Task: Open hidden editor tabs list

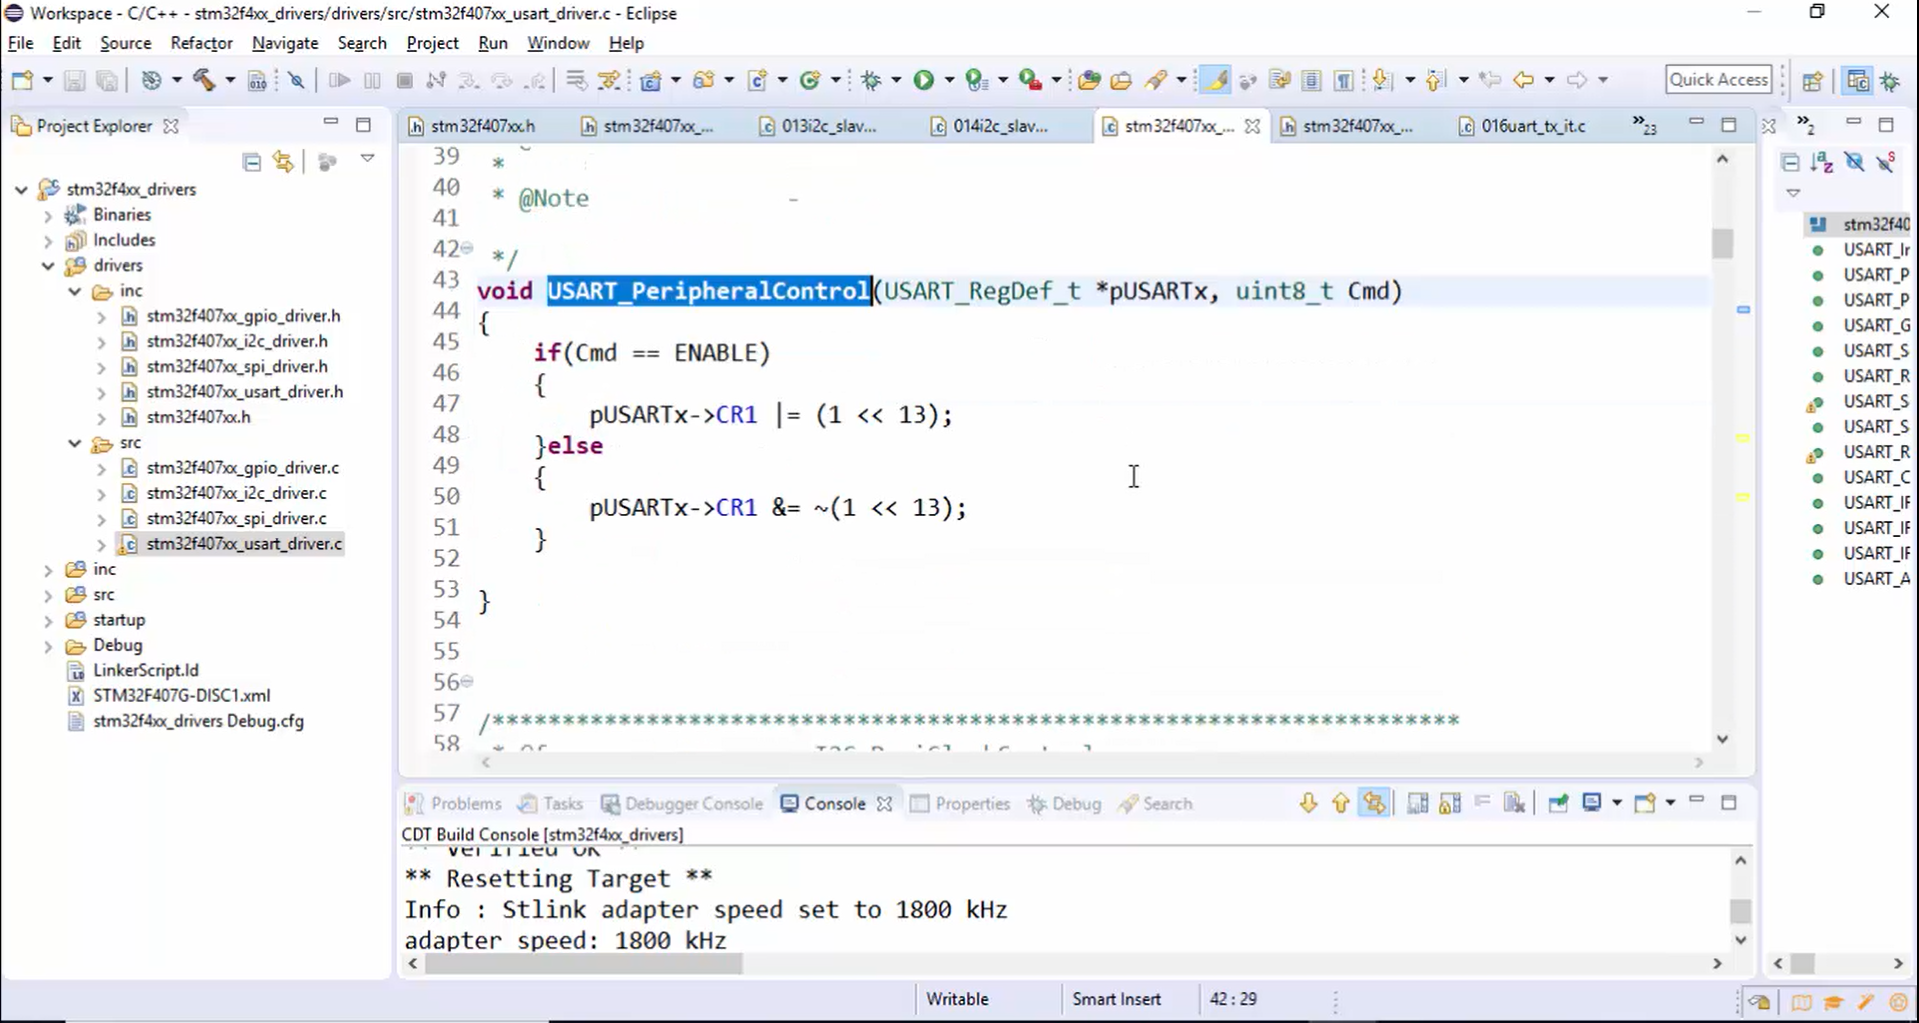Action: (1644, 125)
